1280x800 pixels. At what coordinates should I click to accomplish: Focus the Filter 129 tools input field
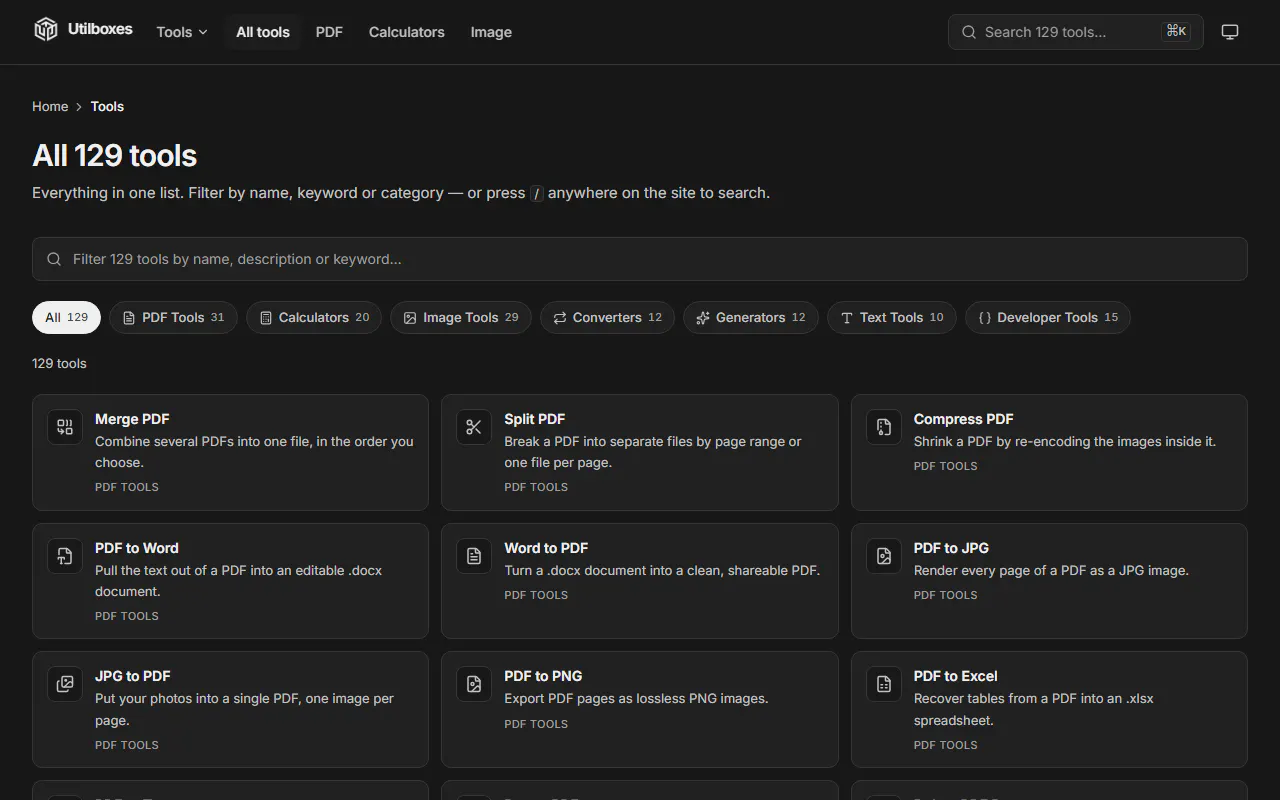[640, 259]
